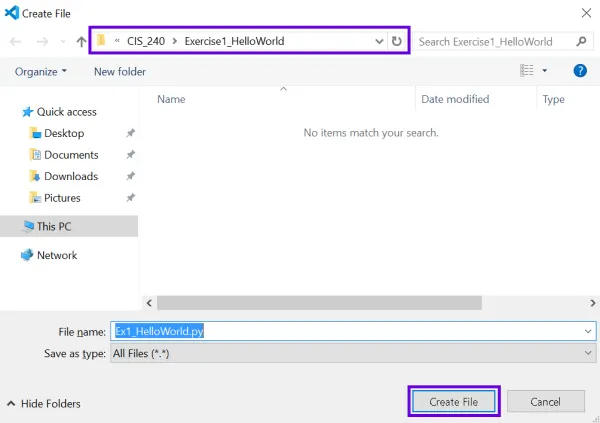
Task: Click the Back navigation arrow
Action: pyautogui.click(x=15, y=41)
